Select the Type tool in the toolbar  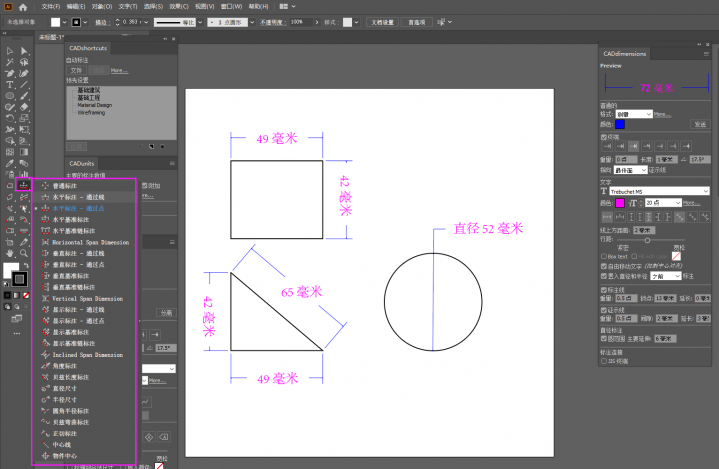pyautogui.click(x=9, y=85)
